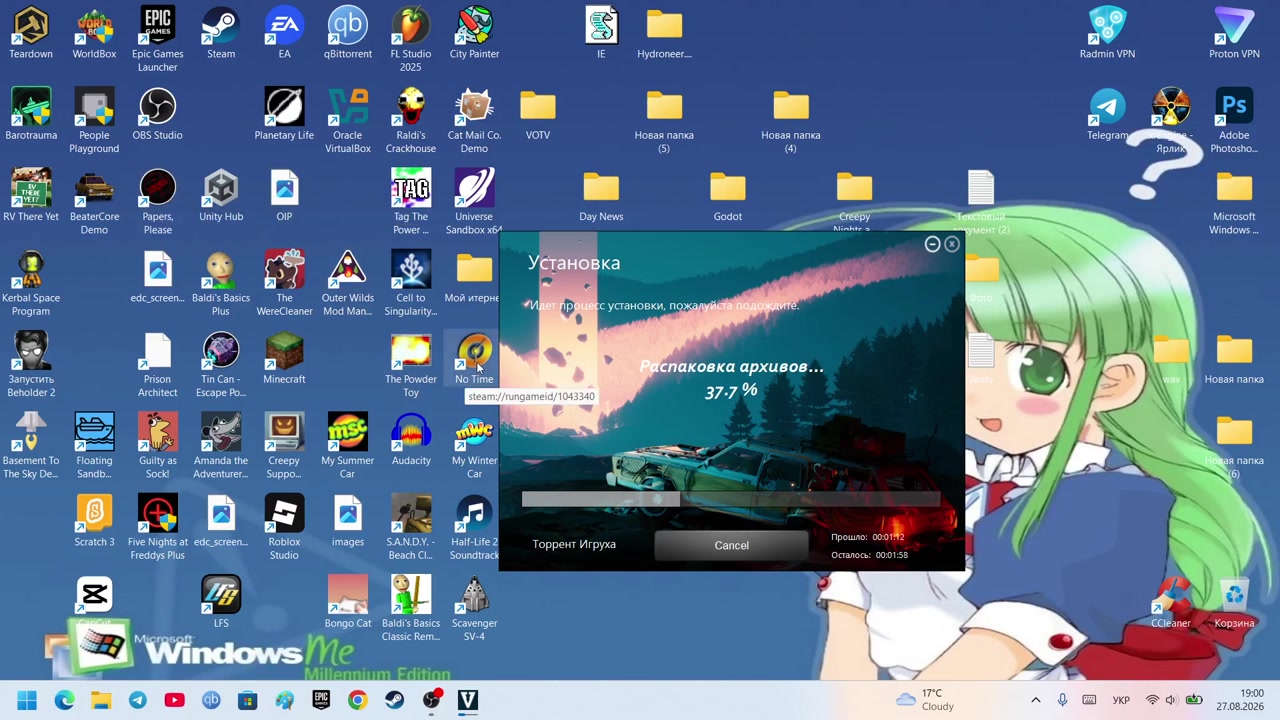Open the Windows Start menu
Viewport: 1280px width, 720px height.
pos(27,700)
